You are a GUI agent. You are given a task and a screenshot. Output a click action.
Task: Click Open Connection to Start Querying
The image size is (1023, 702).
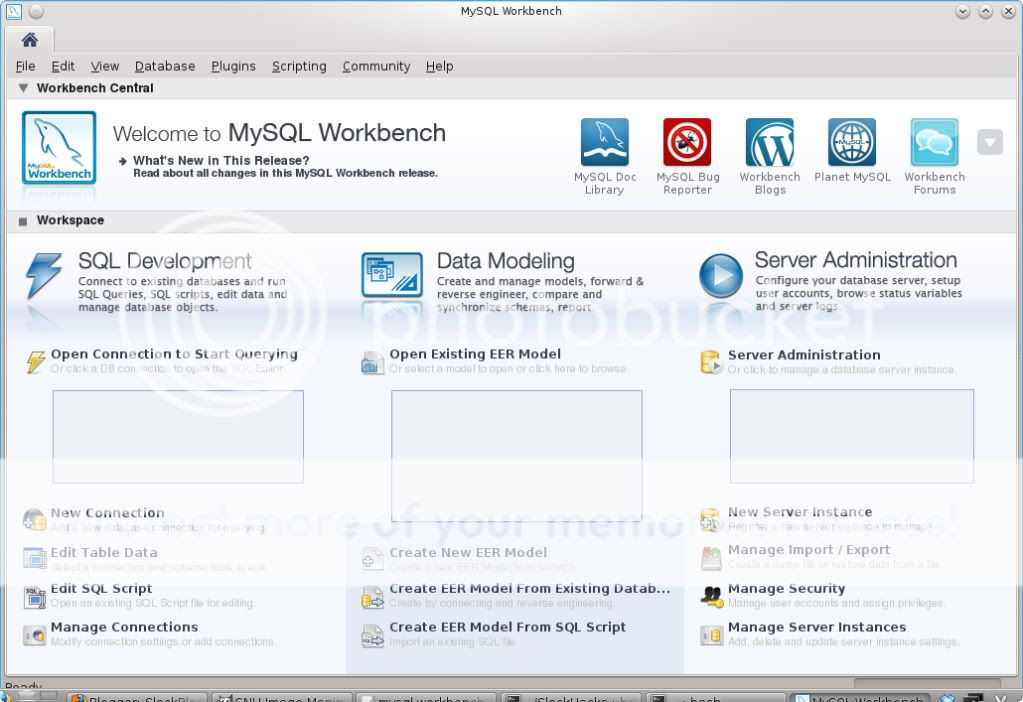pyautogui.click(x=174, y=354)
